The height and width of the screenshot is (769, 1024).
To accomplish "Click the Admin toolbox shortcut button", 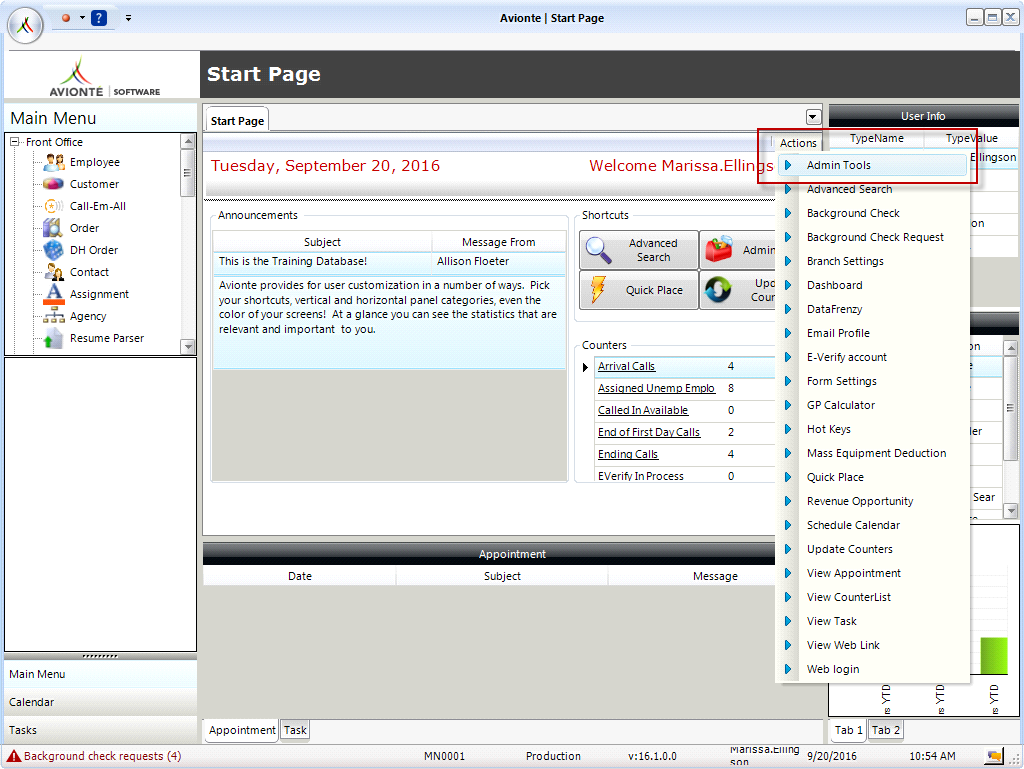I will click(738, 250).
